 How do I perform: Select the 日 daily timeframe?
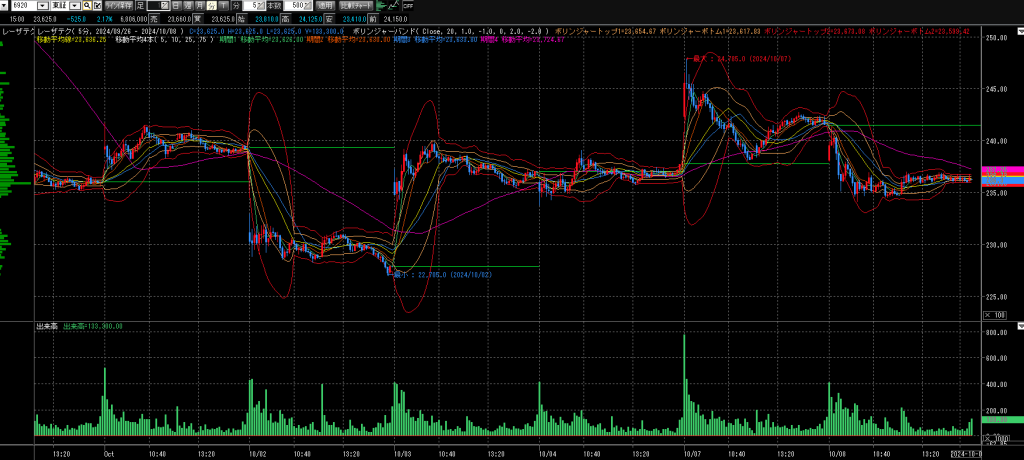(x=175, y=5)
